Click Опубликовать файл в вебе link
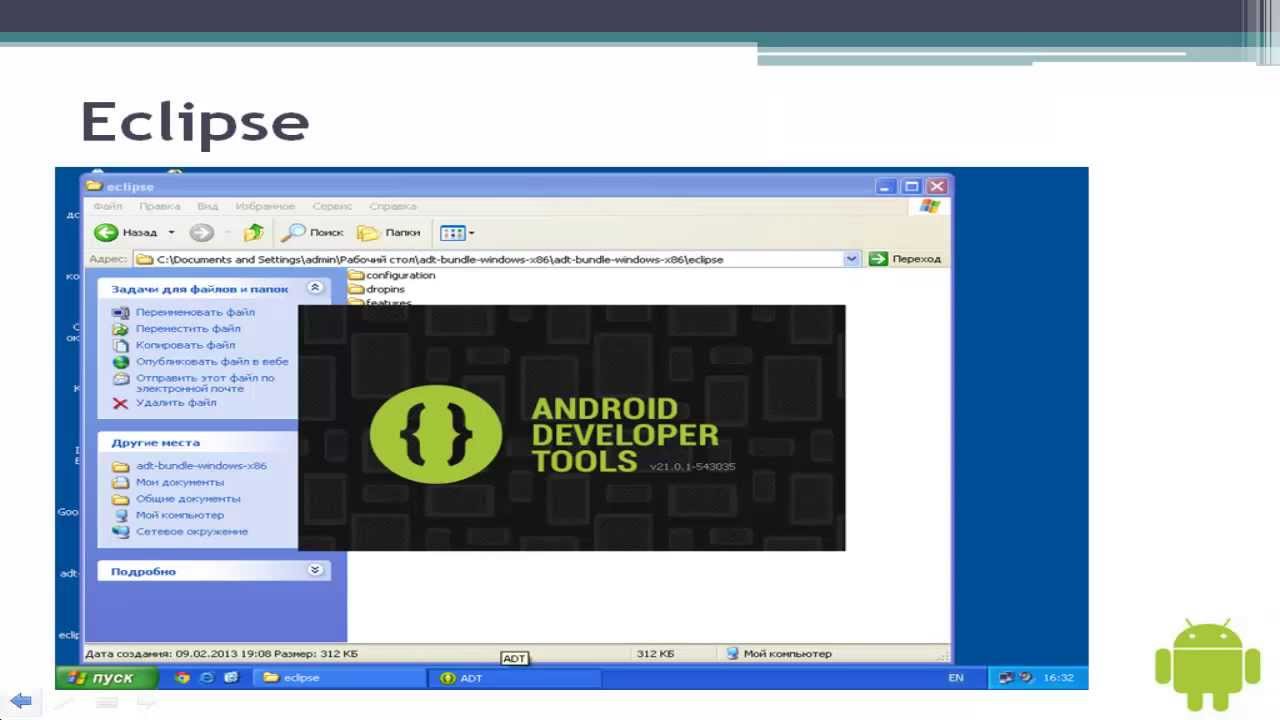The width and height of the screenshot is (1280, 720). point(212,361)
